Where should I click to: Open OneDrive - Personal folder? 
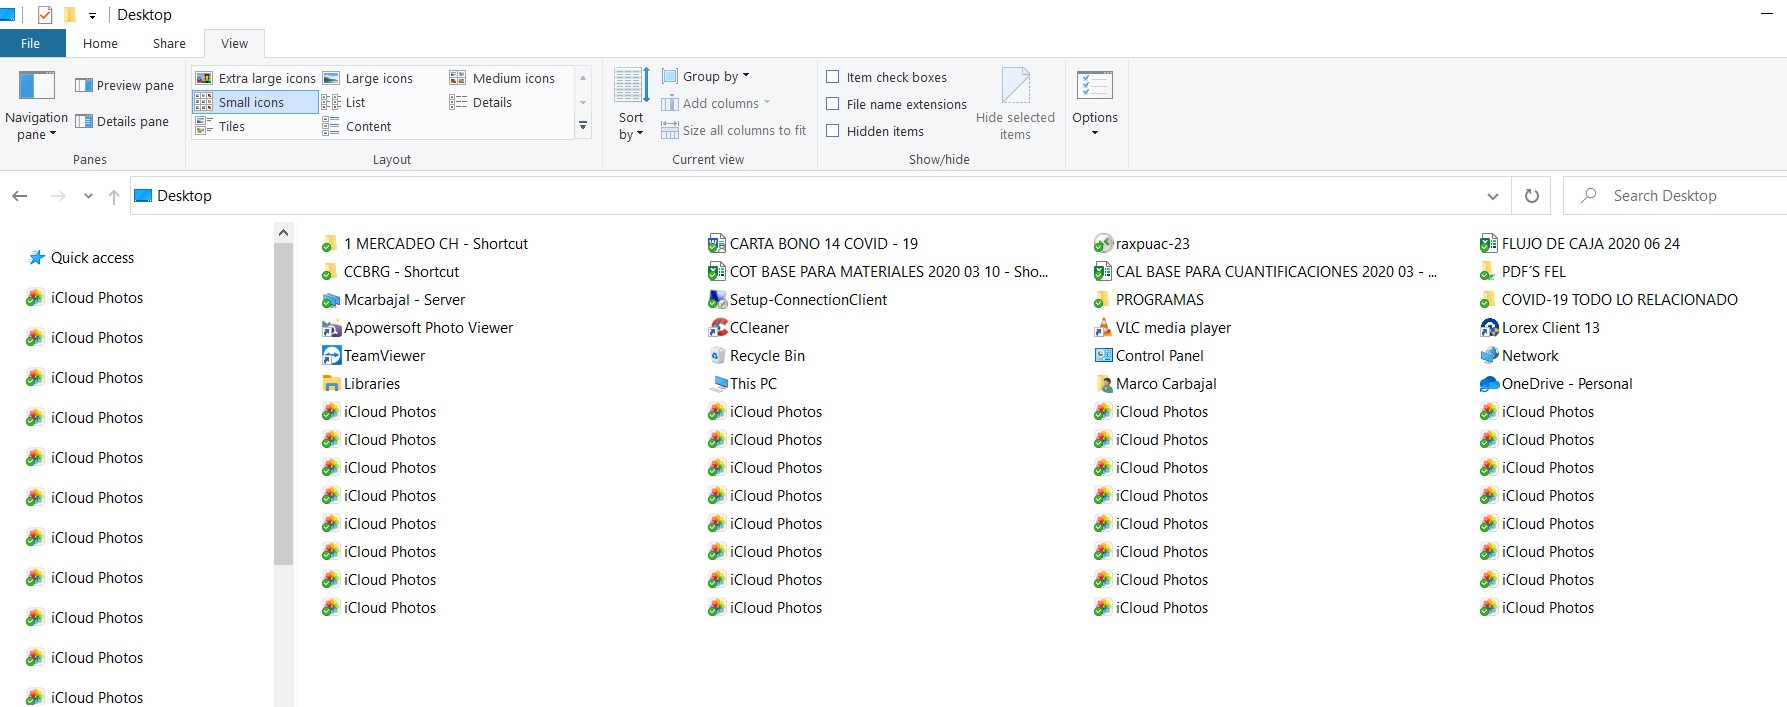[x=1555, y=383]
